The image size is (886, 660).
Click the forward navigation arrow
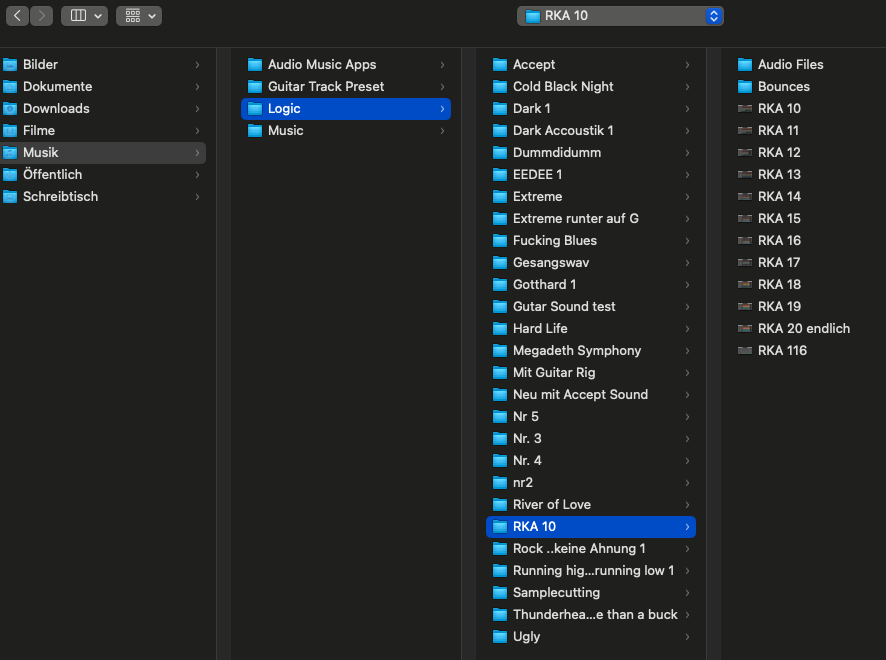click(41, 16)
